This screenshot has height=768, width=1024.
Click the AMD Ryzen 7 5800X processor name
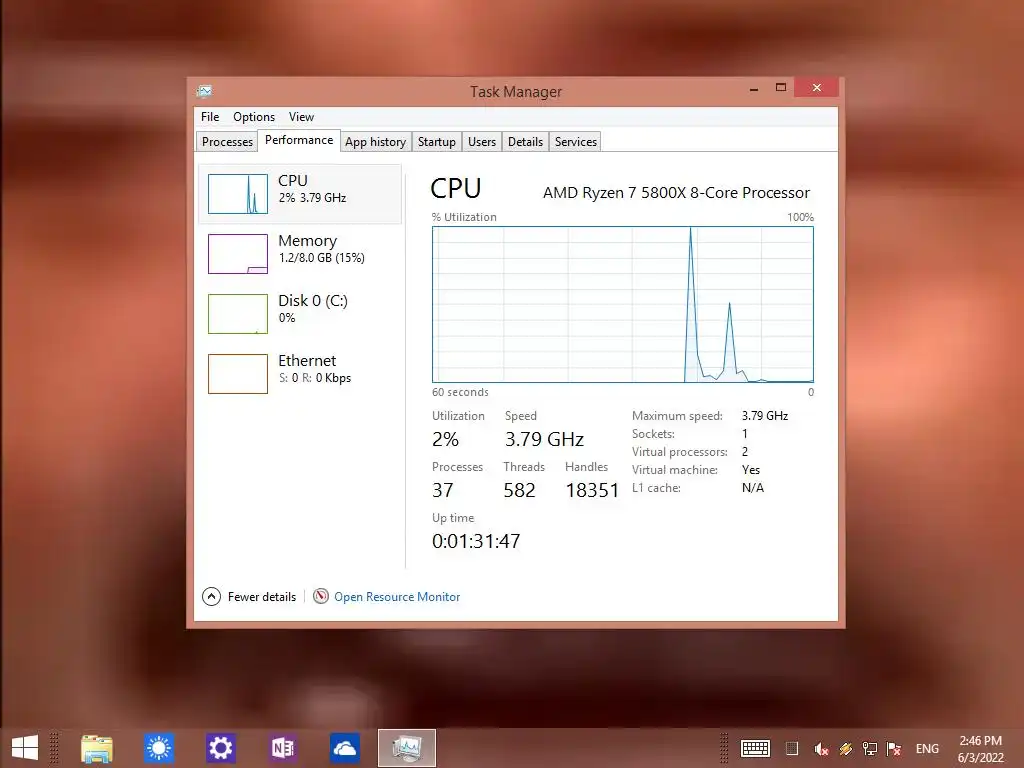pyautogui.click(x=676, y=193)
